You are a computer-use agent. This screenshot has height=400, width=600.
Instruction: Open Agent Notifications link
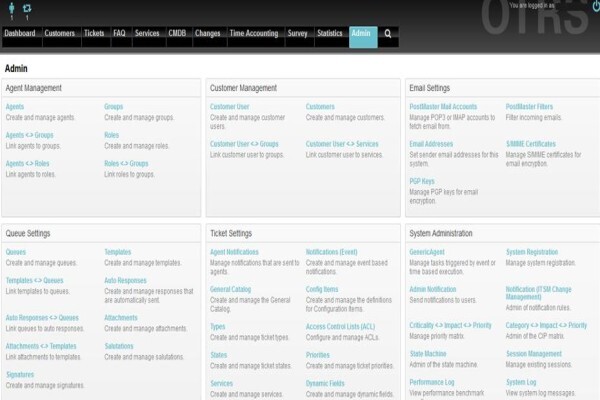point(234,252)
